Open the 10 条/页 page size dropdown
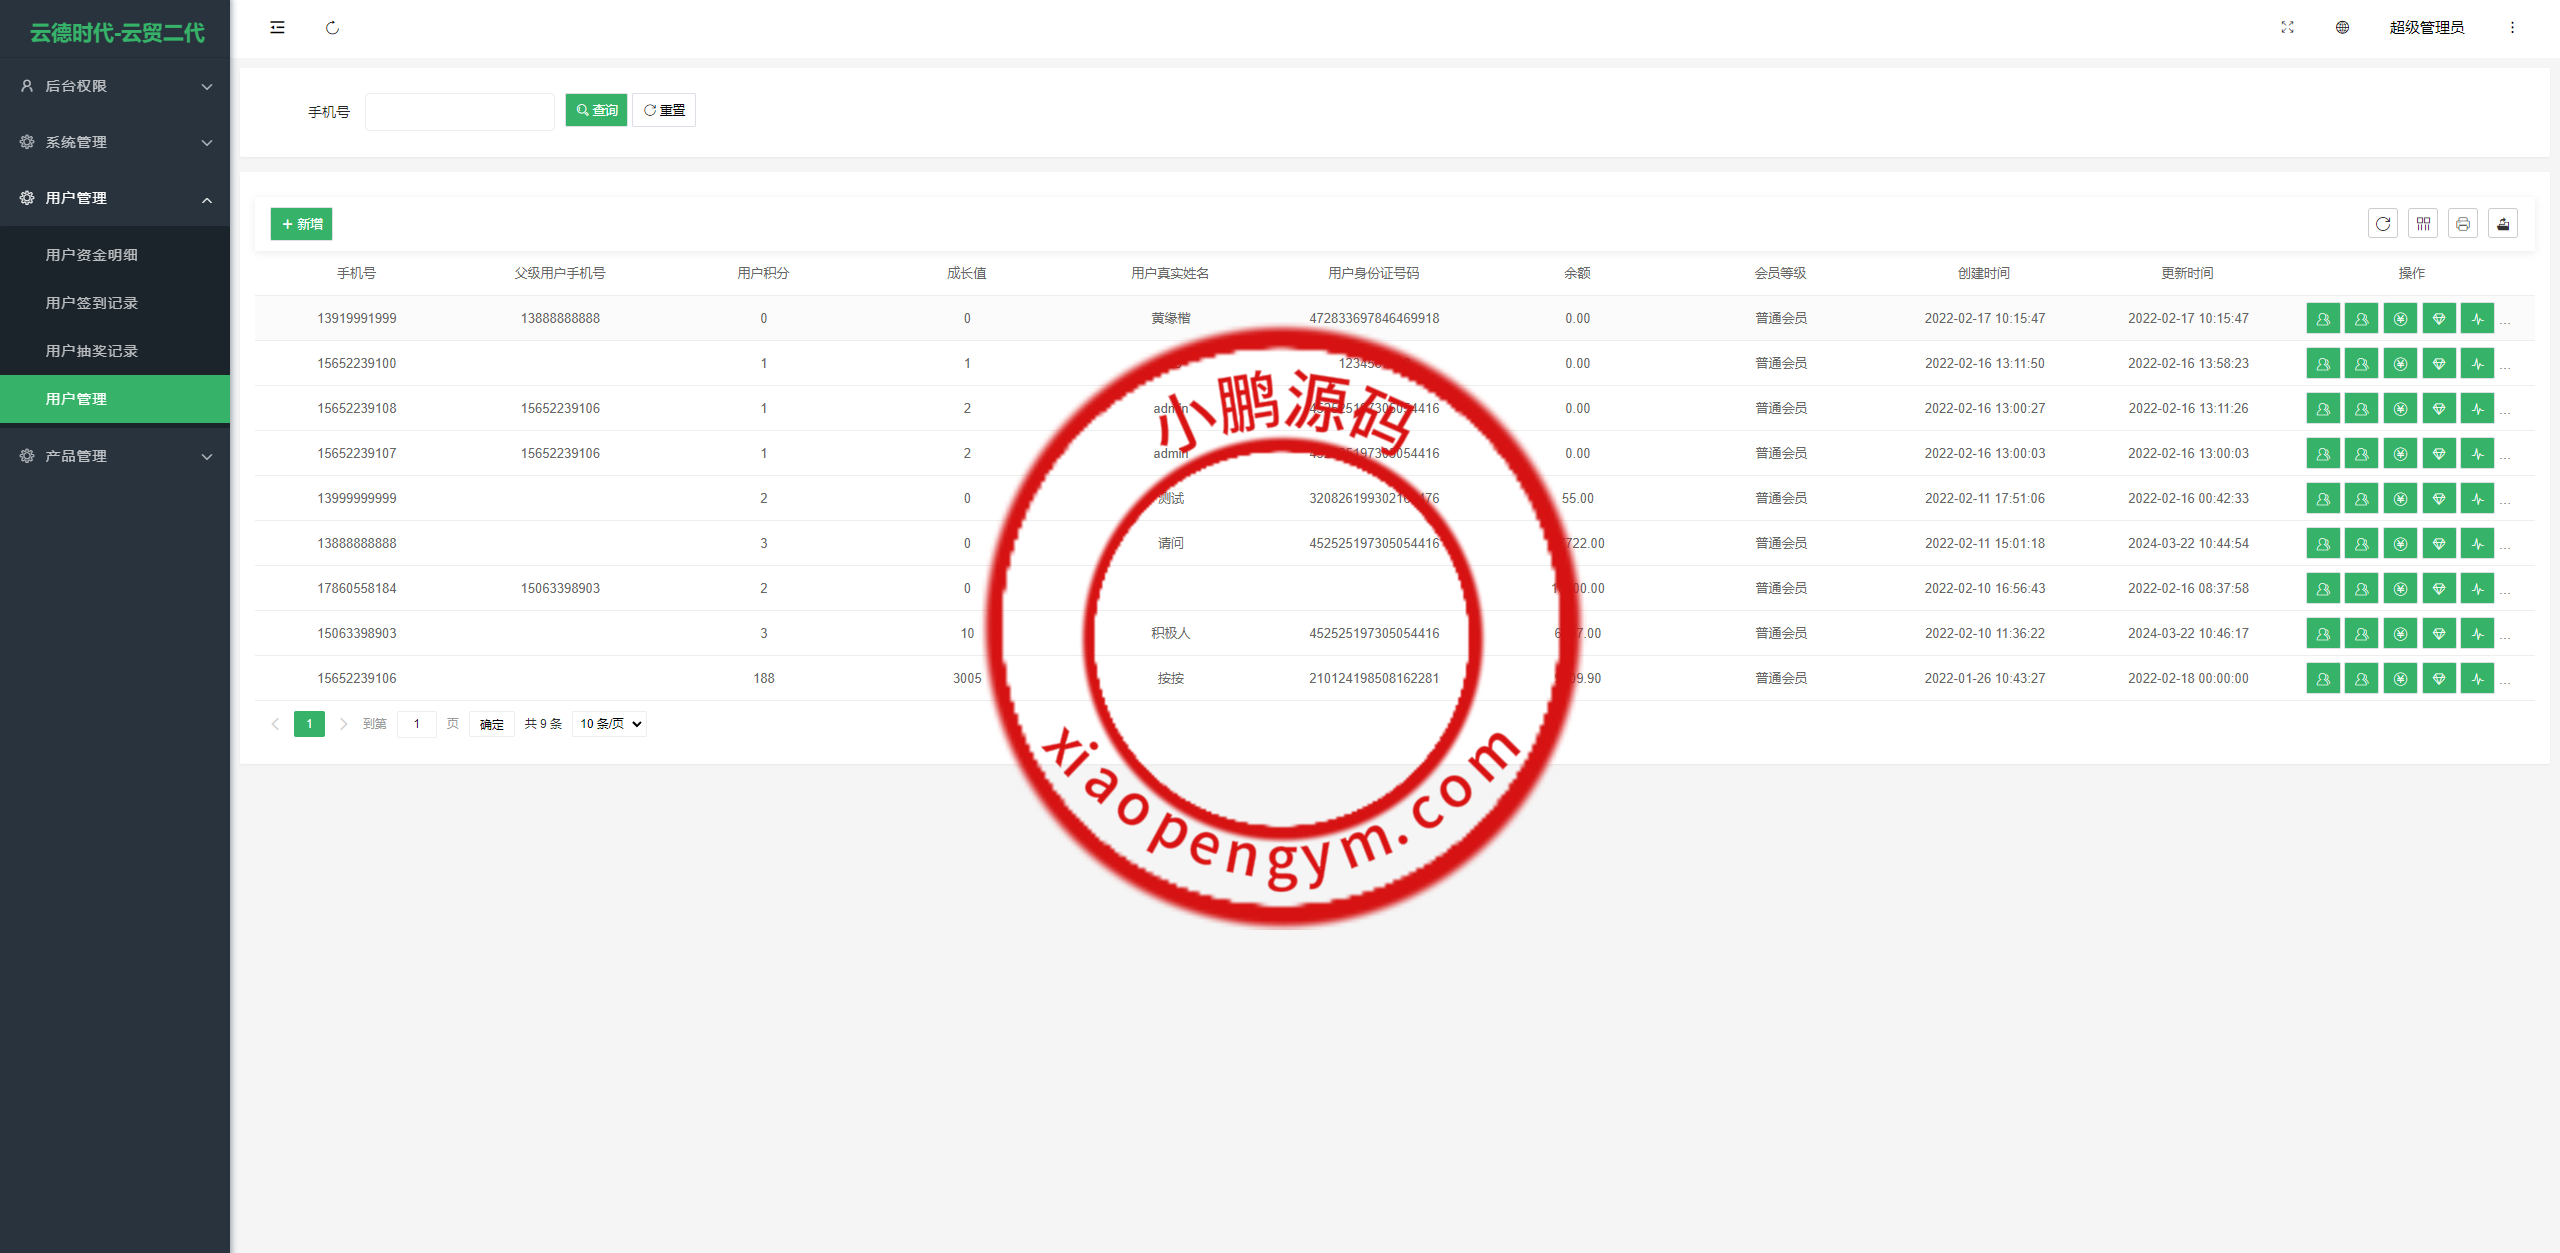The image size is (2560, 1253). coord(610,724)
